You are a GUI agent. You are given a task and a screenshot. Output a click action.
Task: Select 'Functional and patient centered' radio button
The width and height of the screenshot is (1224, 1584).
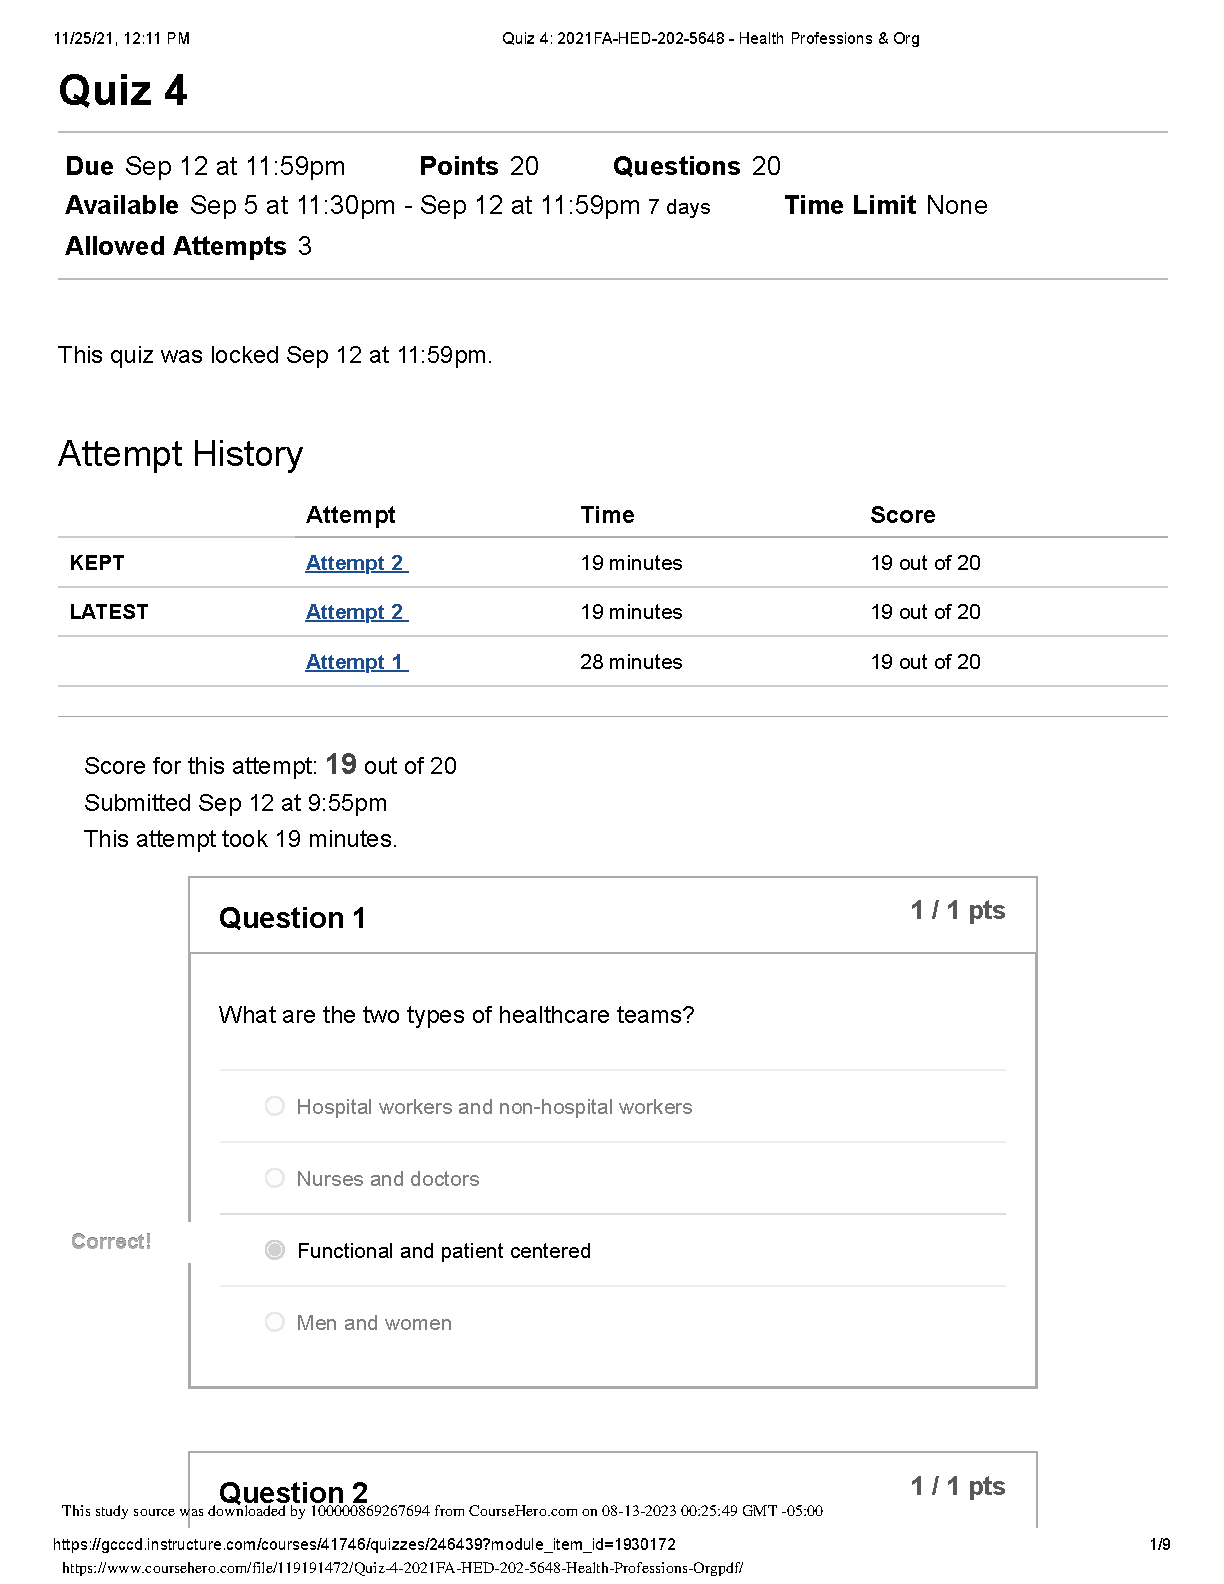pyautogui.click(x=275, y=1250)
